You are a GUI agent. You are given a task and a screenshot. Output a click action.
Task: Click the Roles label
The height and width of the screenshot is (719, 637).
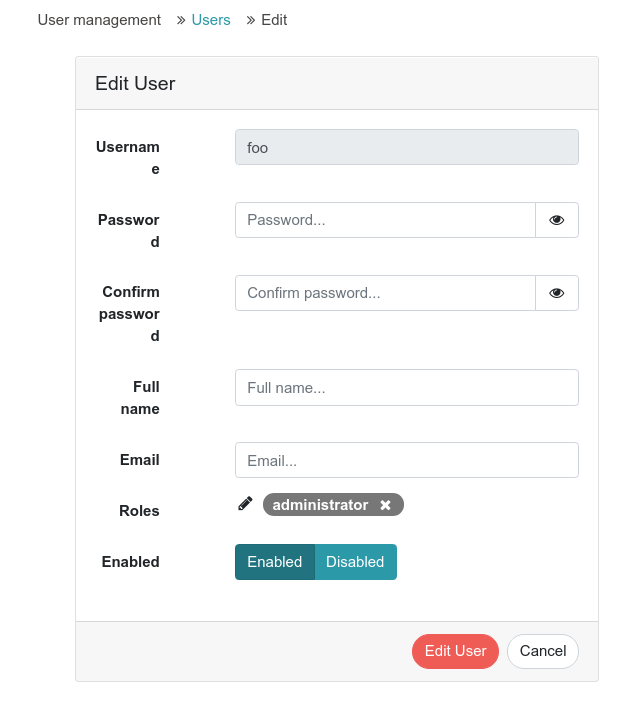pos(139,511)
